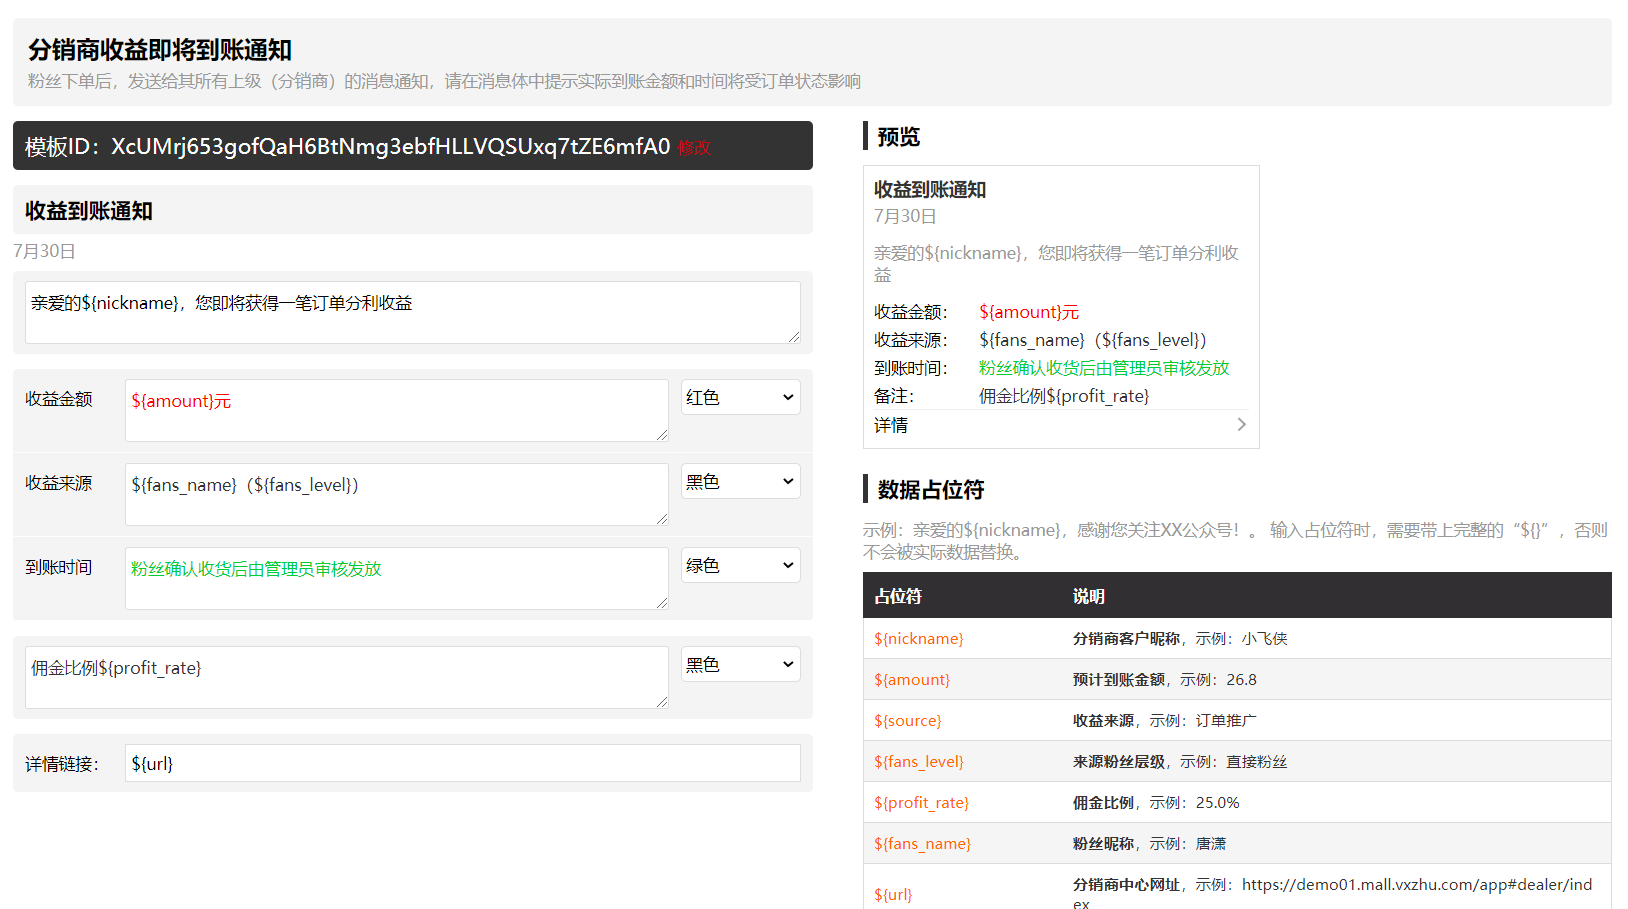This screenshot has width=1628, height=909.
Task: Click the ${source} placeholder row entry
Action: 908,721
